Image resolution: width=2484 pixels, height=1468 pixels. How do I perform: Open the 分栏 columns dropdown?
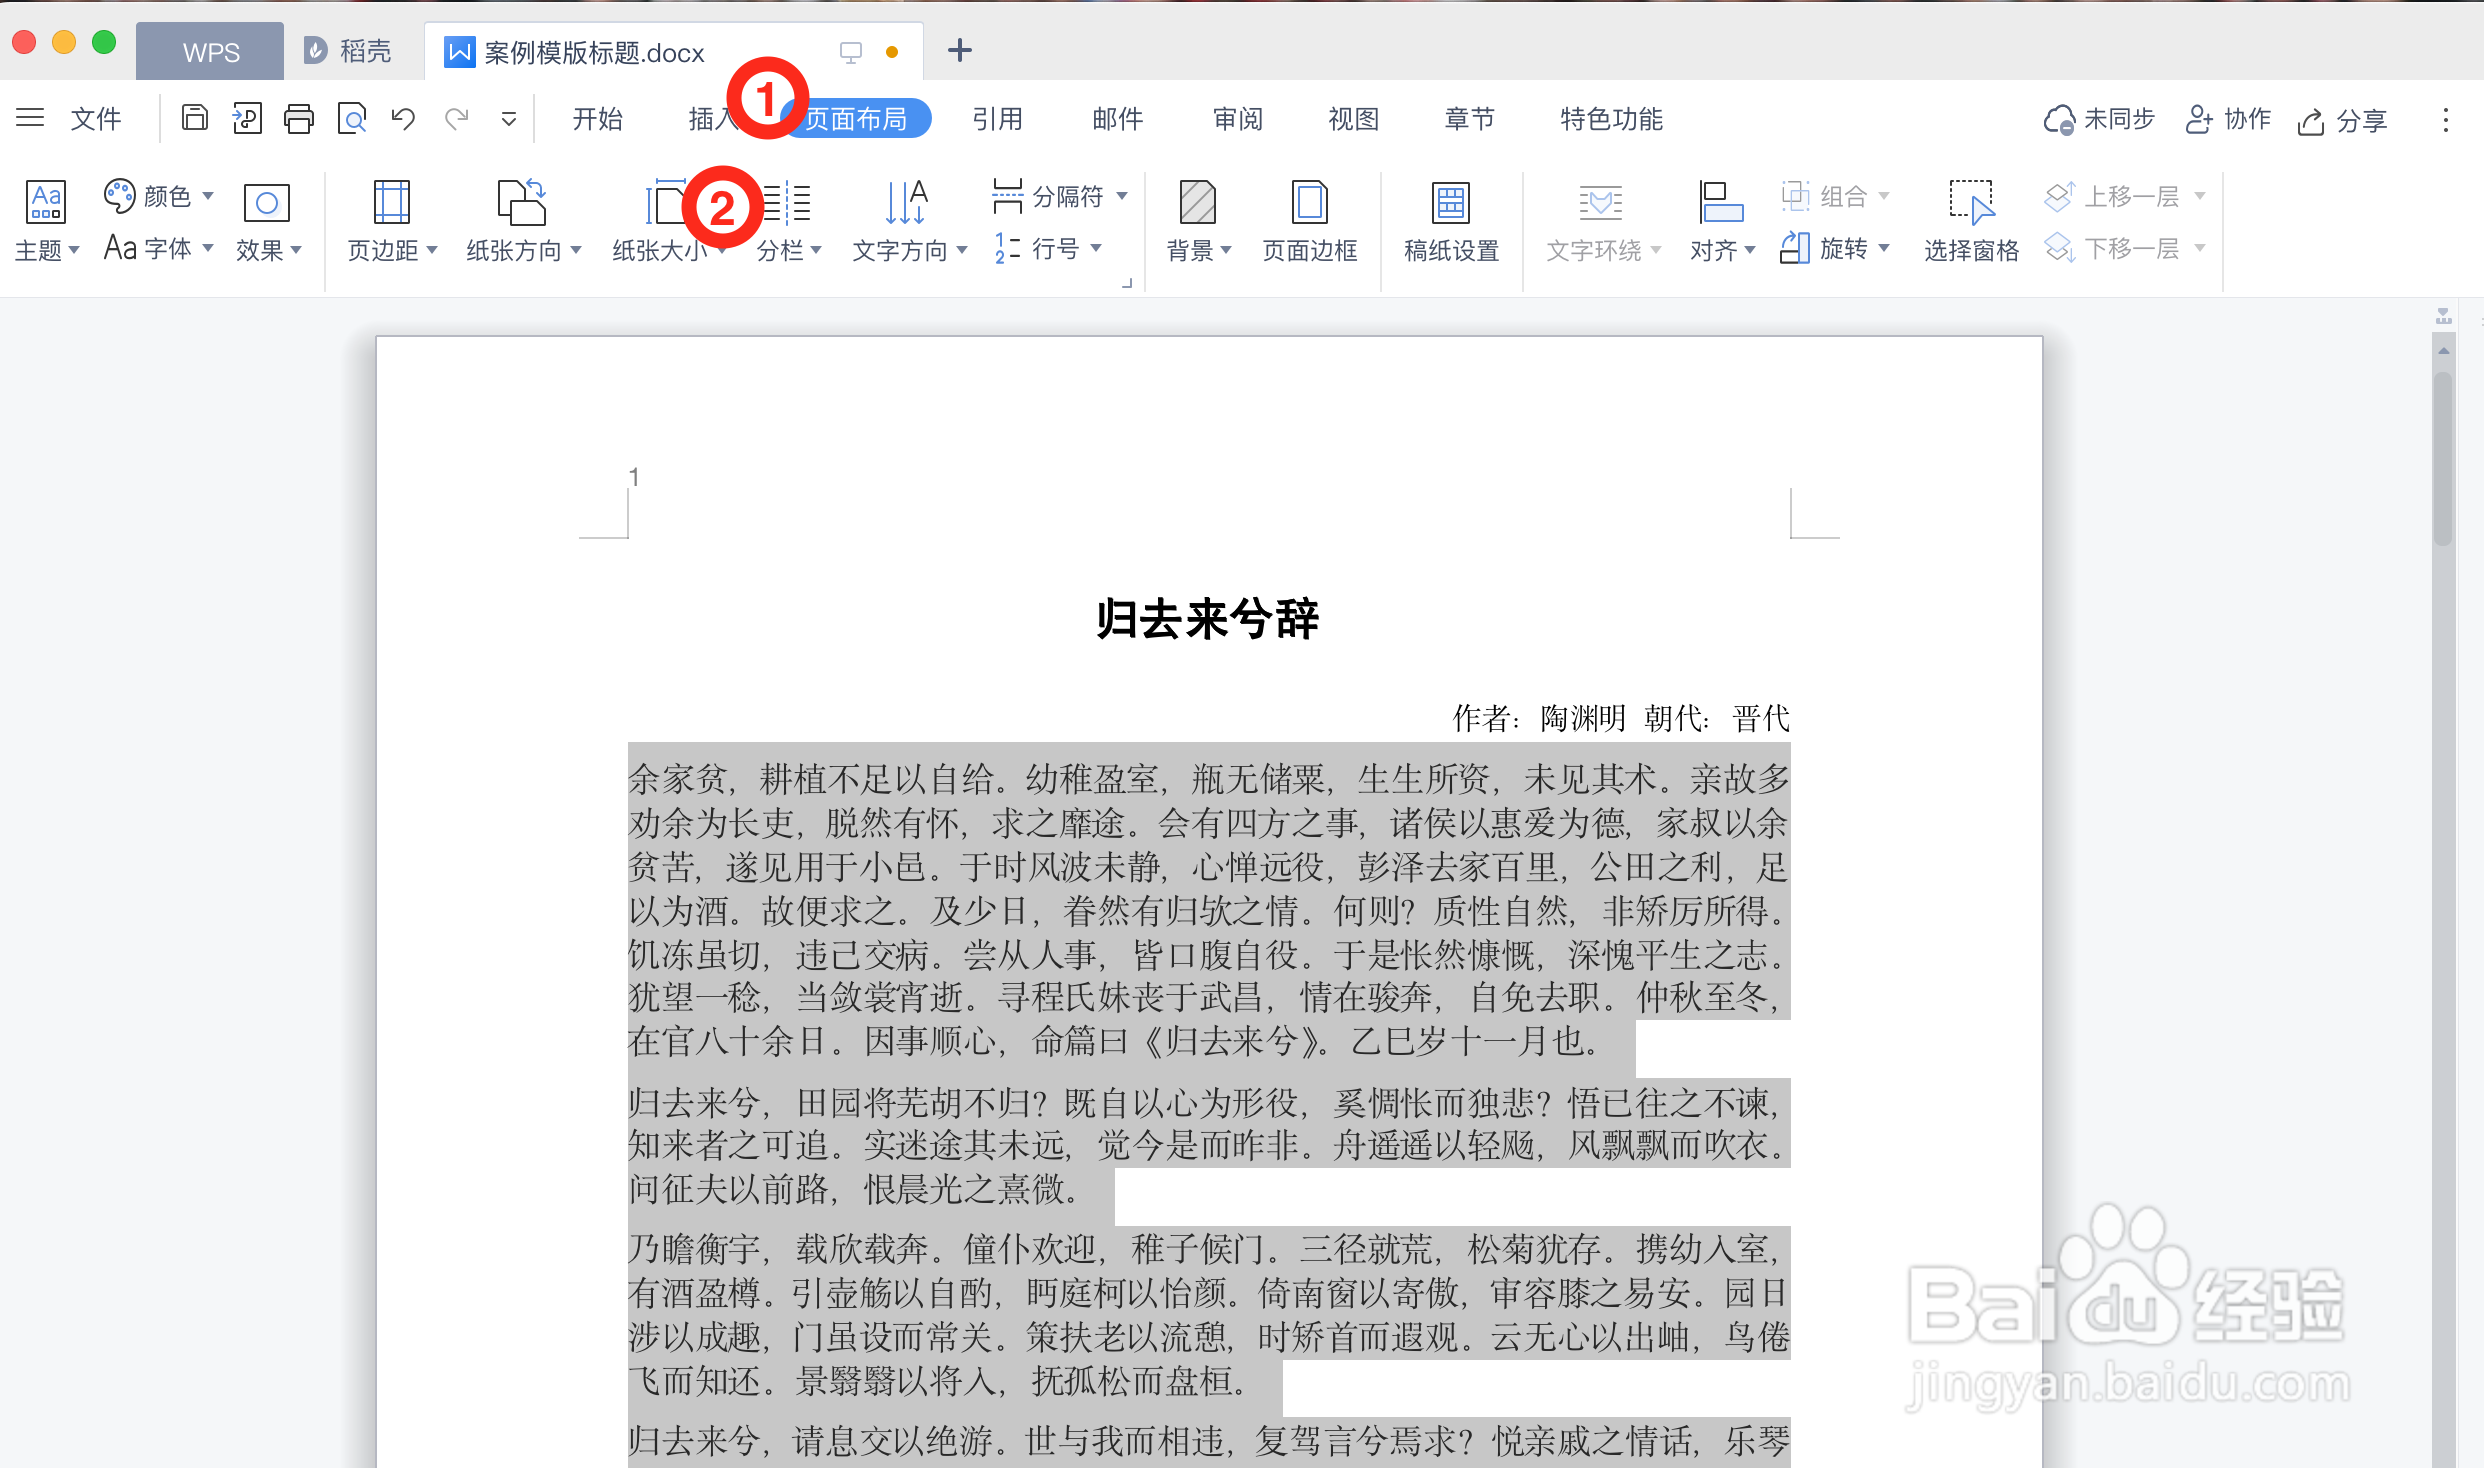click(x=788, y=221)
